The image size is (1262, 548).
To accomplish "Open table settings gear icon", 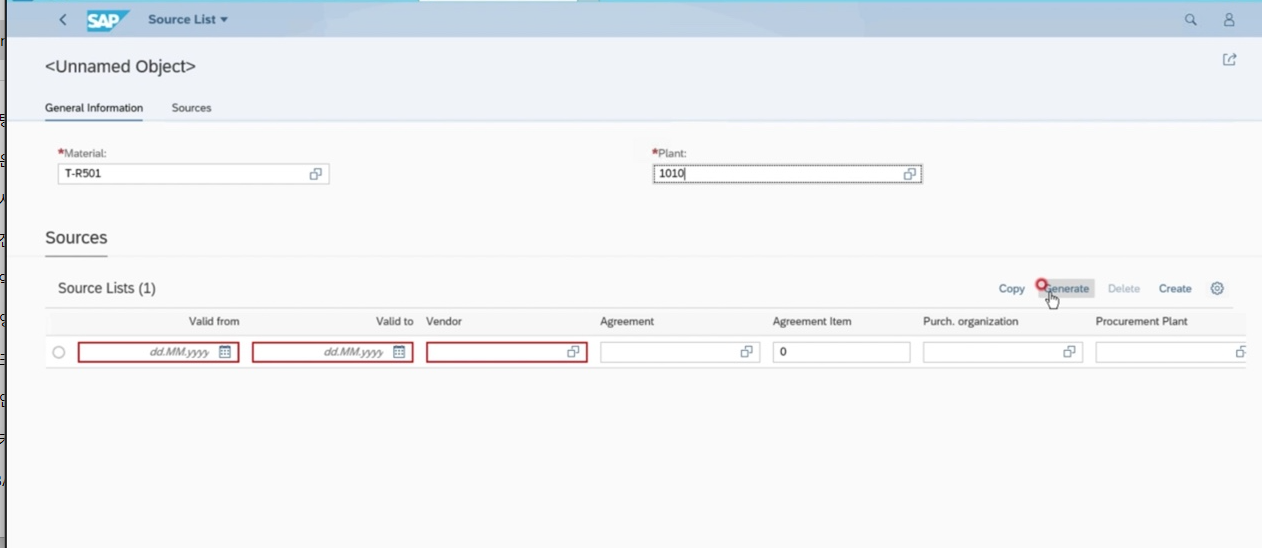I will click(x=1217, y=288).
